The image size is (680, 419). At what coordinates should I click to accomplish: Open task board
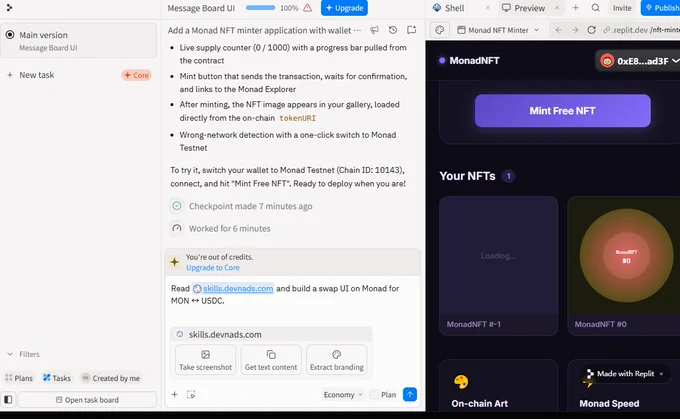point(87,399)
